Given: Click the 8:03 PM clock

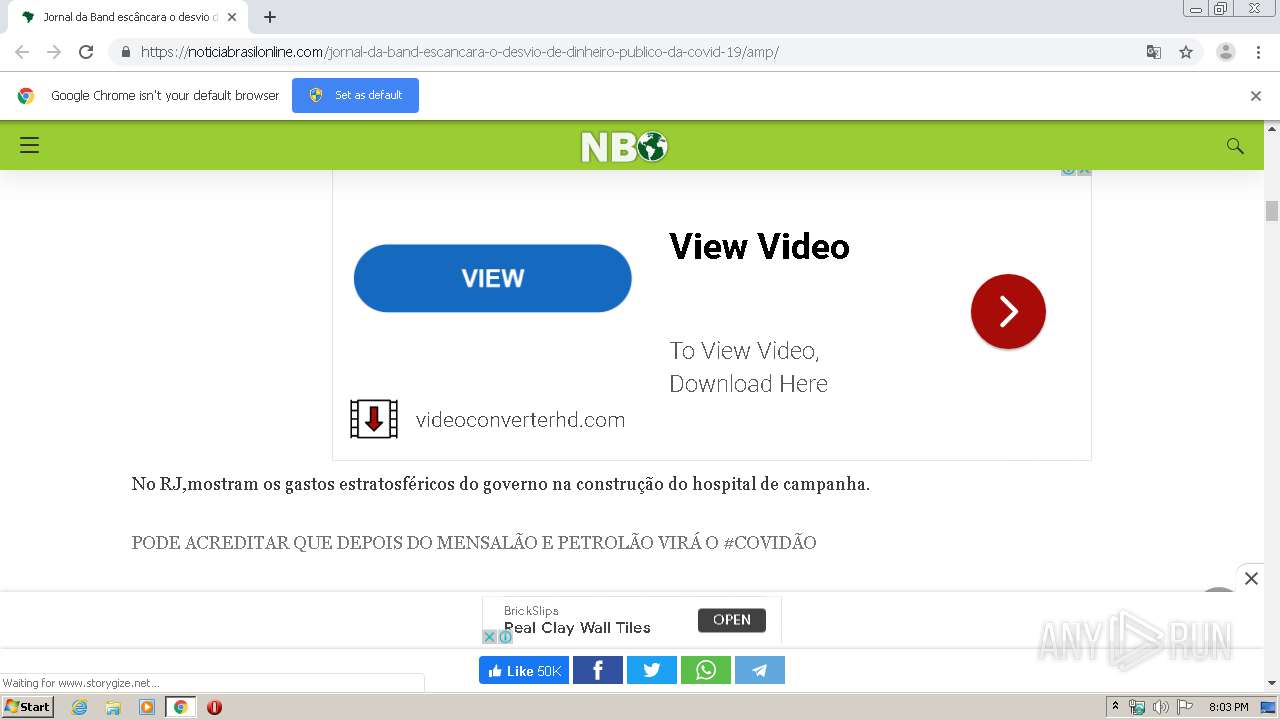Looking at the screenshot, I should 1229,707.
